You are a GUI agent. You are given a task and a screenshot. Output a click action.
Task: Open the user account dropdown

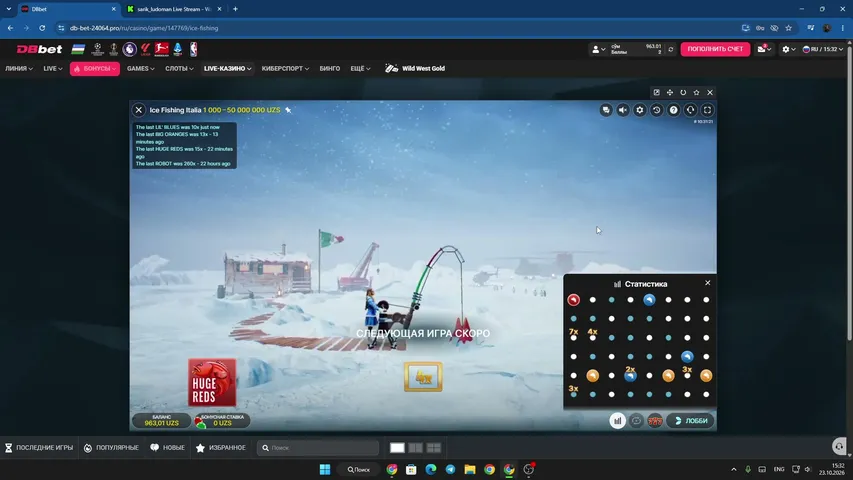[598, 49]
